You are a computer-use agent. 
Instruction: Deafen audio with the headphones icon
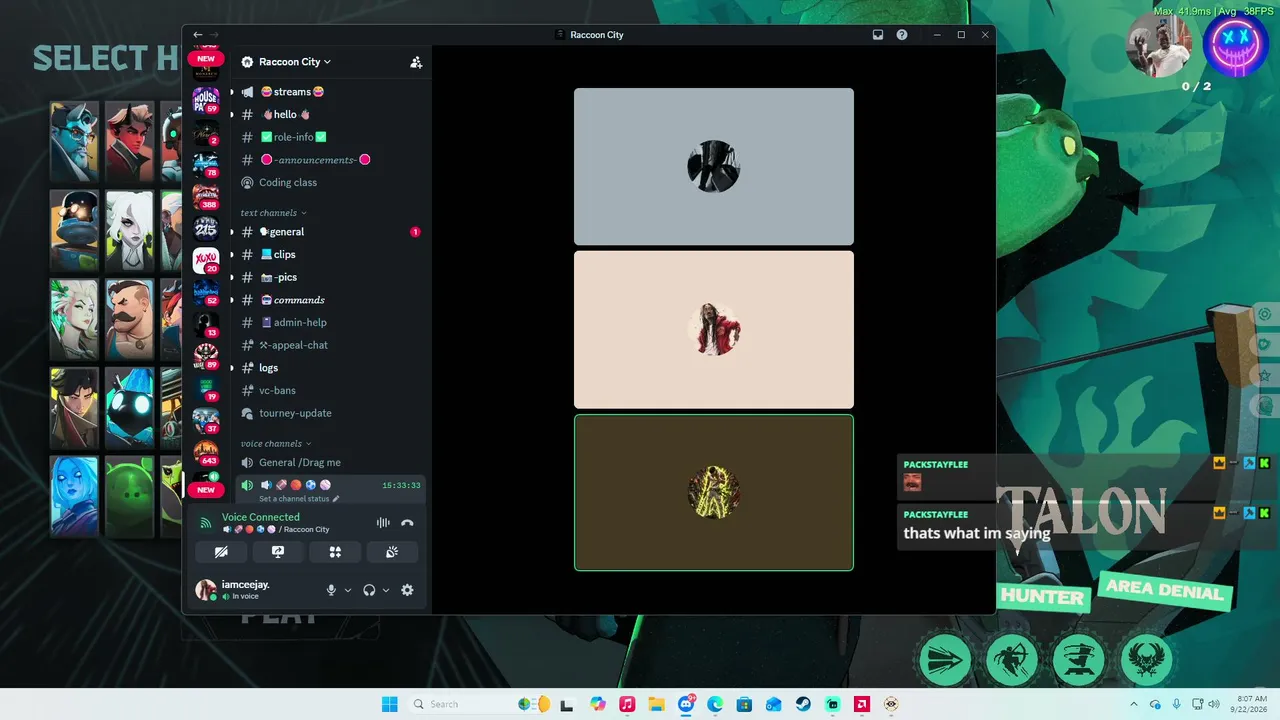coord(369,590)
